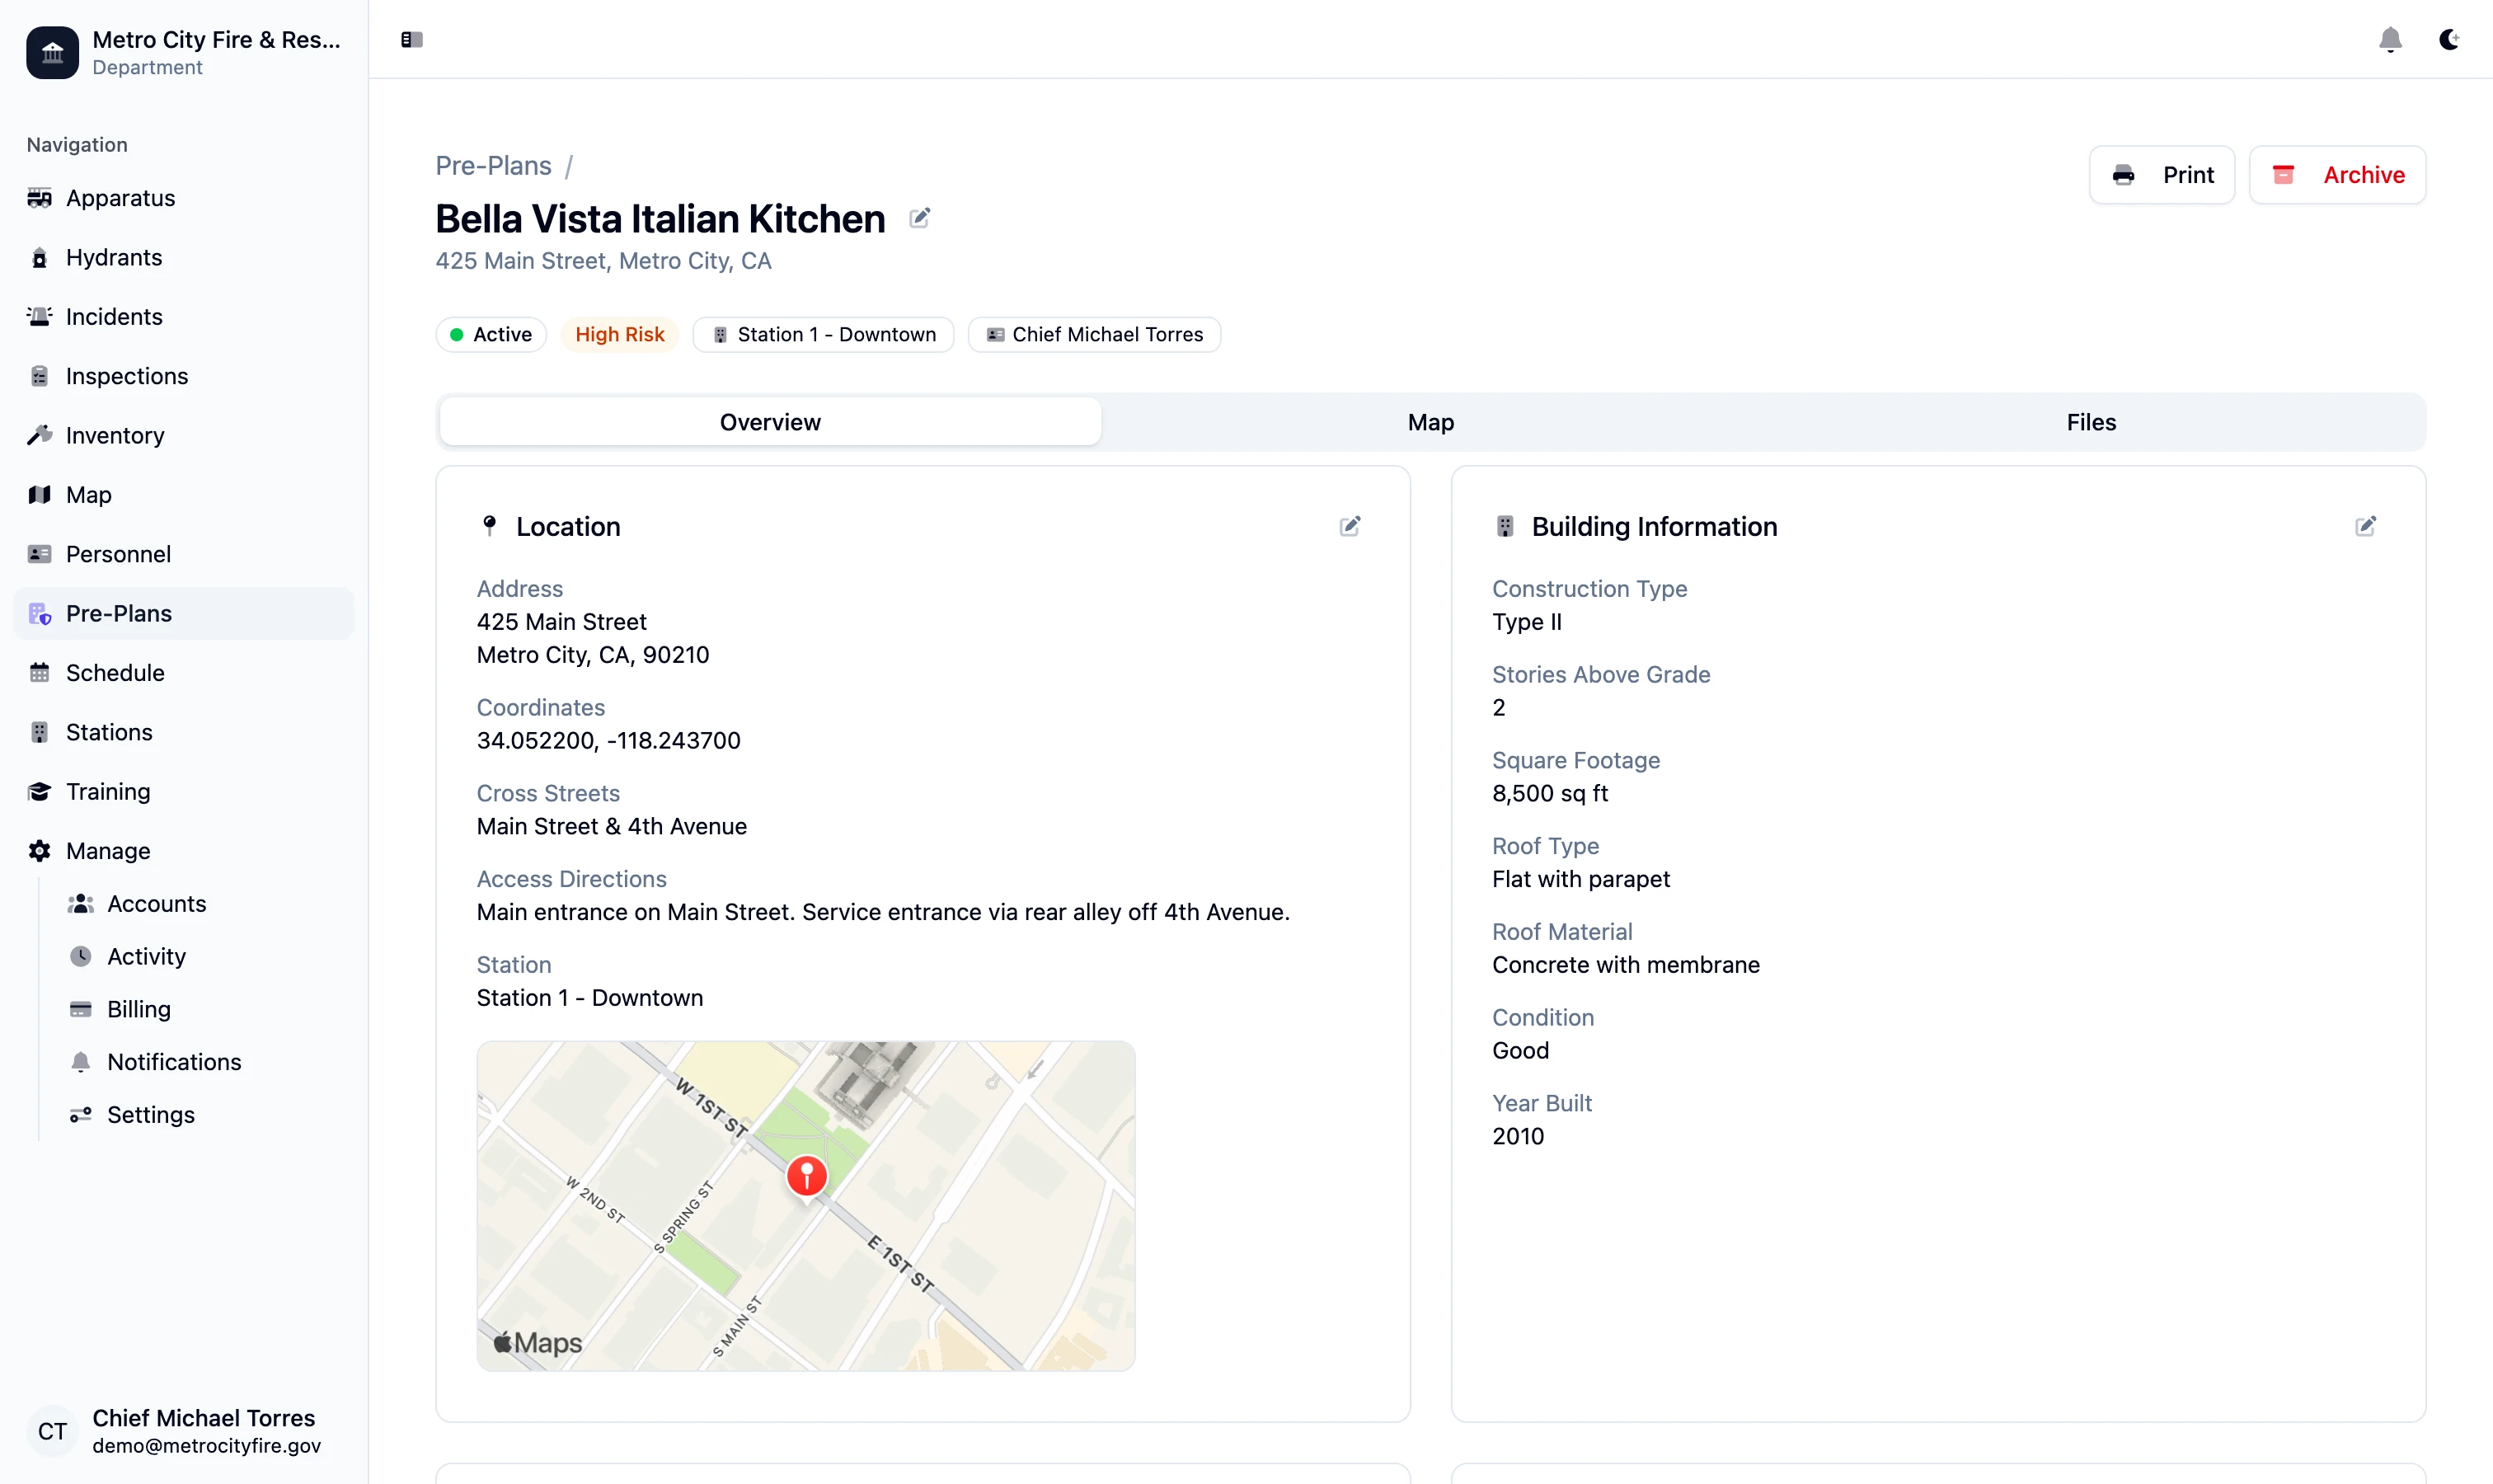Switch to the Files tab
The height and width of the screenshot is (1484, 2493).
(2090, 422)
